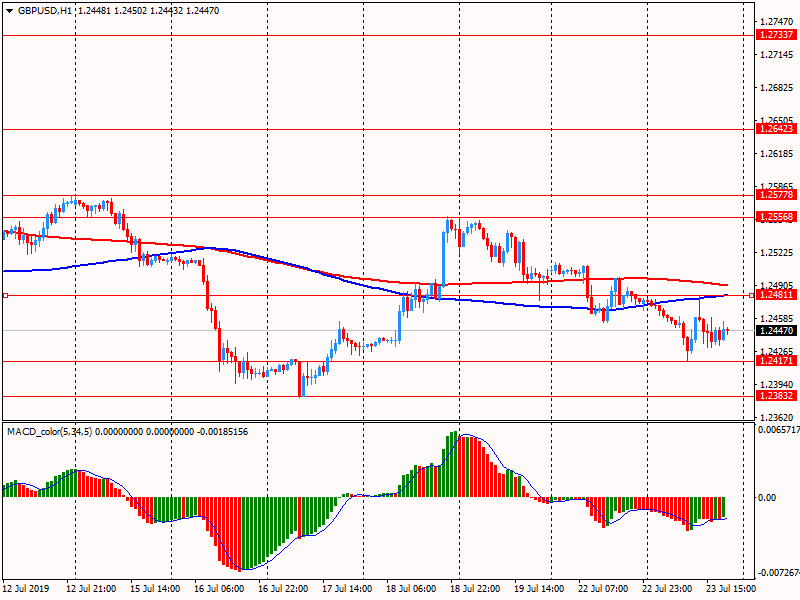Open the chart menu triangle beside GBPUSD,H1
This screenshot has width=800, height=600.
click(x=10, y=11)
